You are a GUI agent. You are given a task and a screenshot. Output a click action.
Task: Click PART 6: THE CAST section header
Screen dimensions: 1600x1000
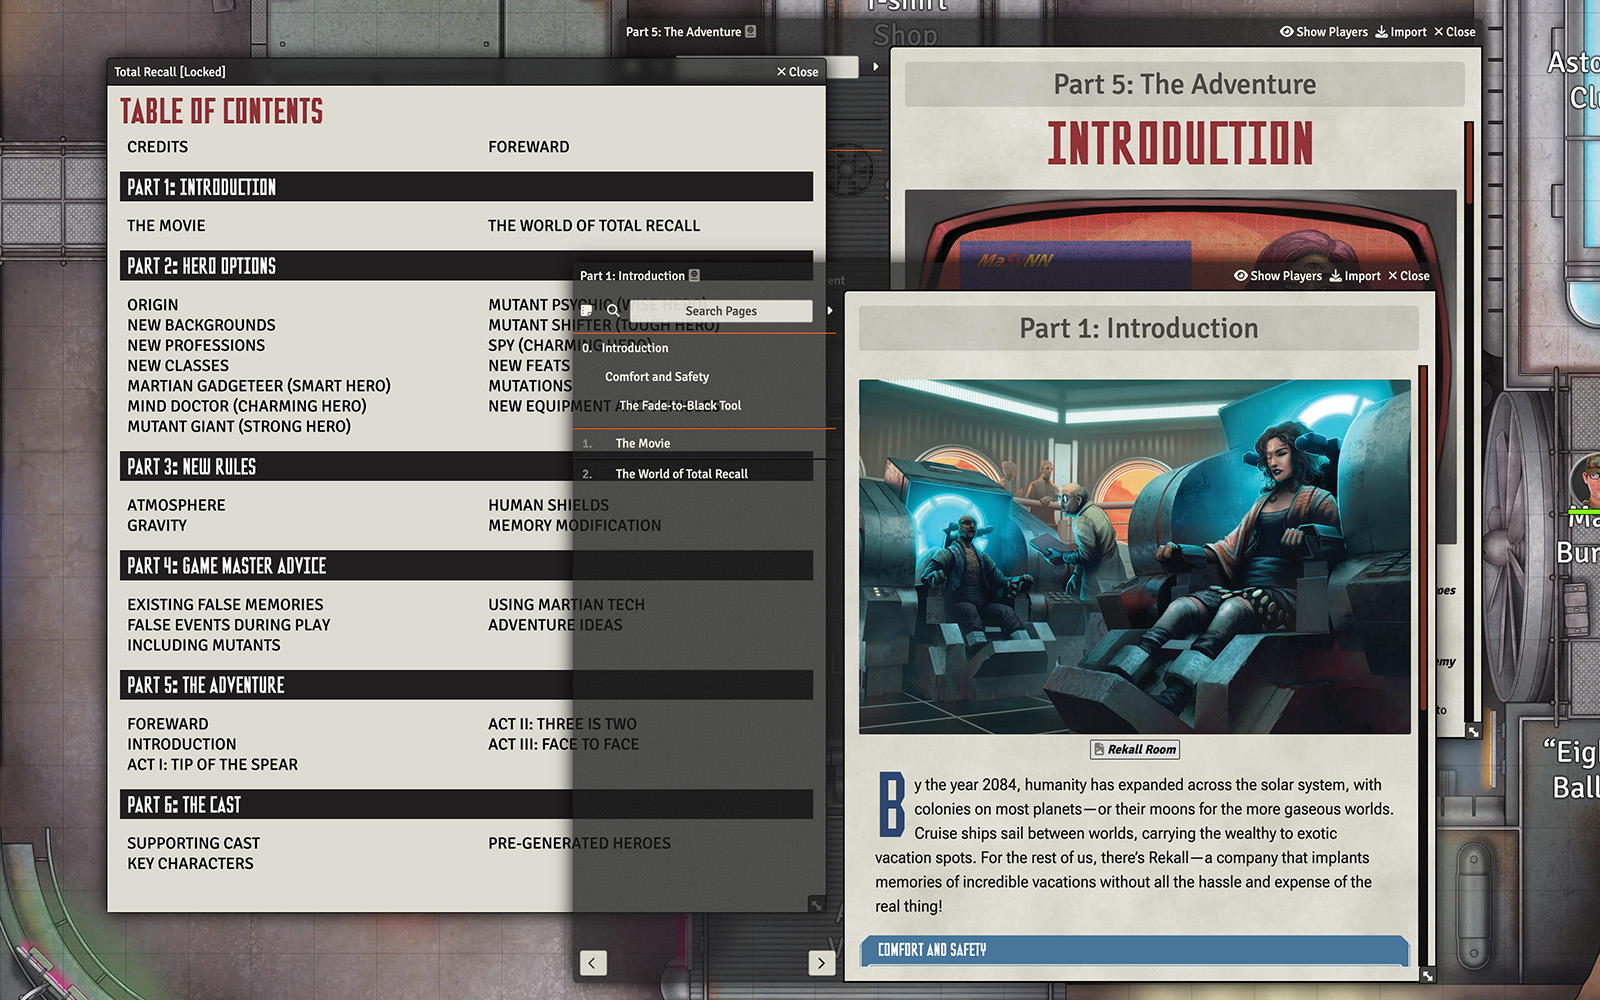coord(466,804)
